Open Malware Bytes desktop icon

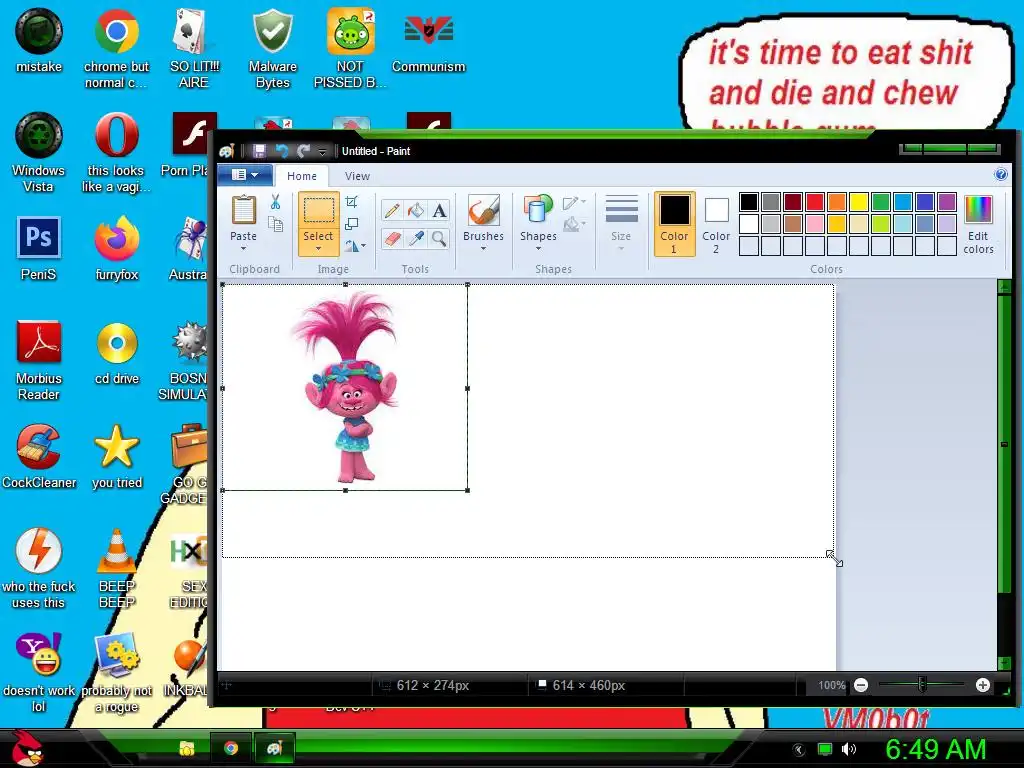click(272, 49)
